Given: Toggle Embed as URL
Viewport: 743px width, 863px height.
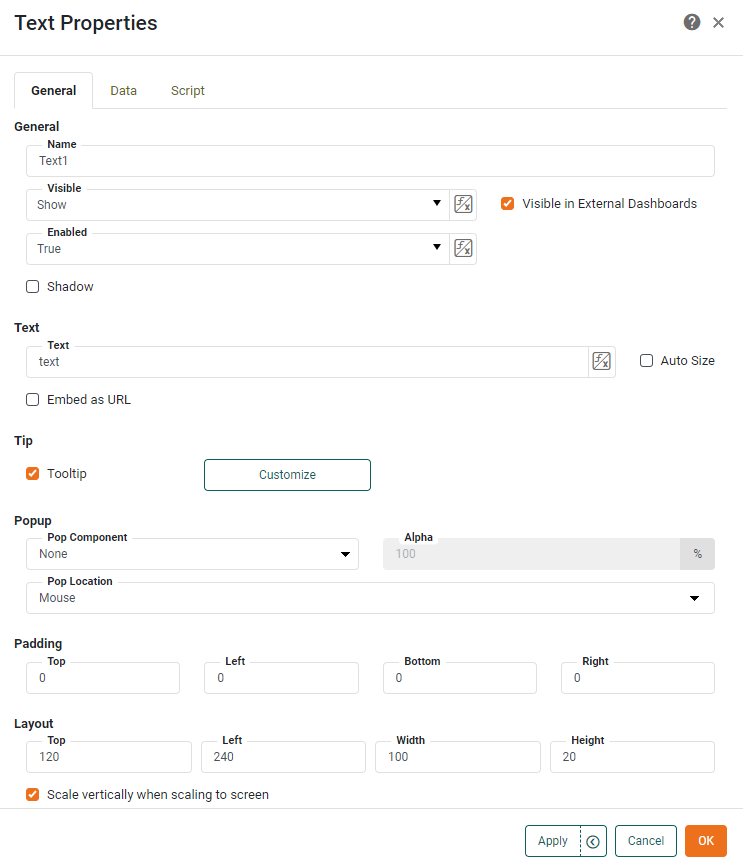Looking at the screenshot, I should [x=32, y=399].
